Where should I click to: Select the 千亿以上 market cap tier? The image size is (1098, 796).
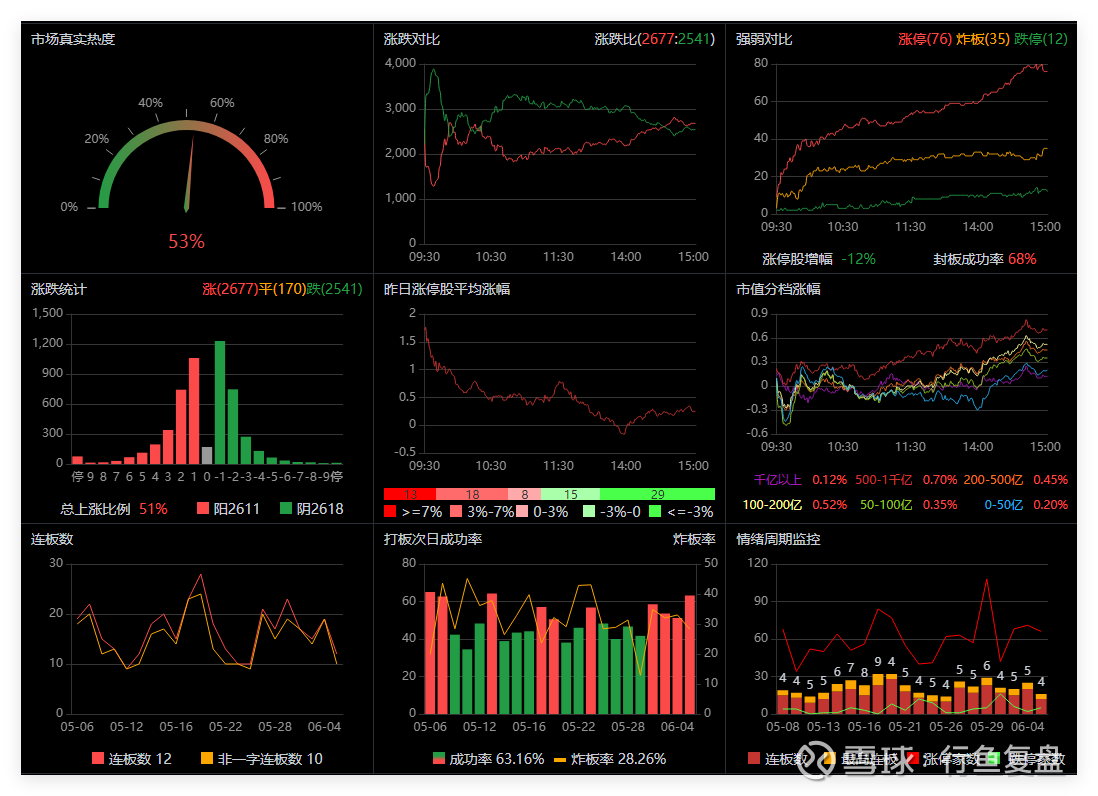778,480
